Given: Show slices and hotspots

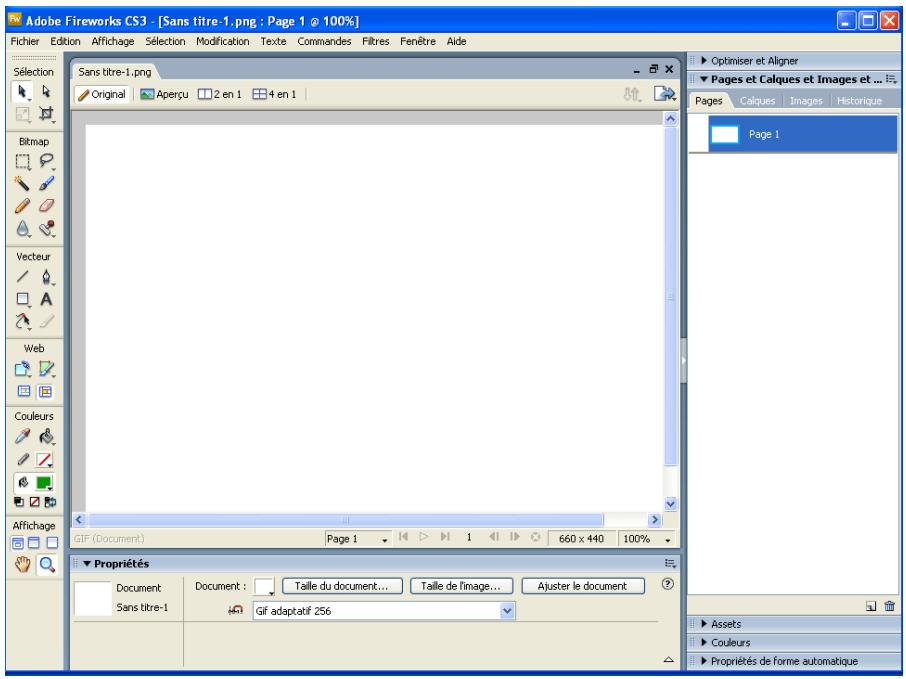Looking at the screenshot, I should pyautogui.click(x=45, y=391).
